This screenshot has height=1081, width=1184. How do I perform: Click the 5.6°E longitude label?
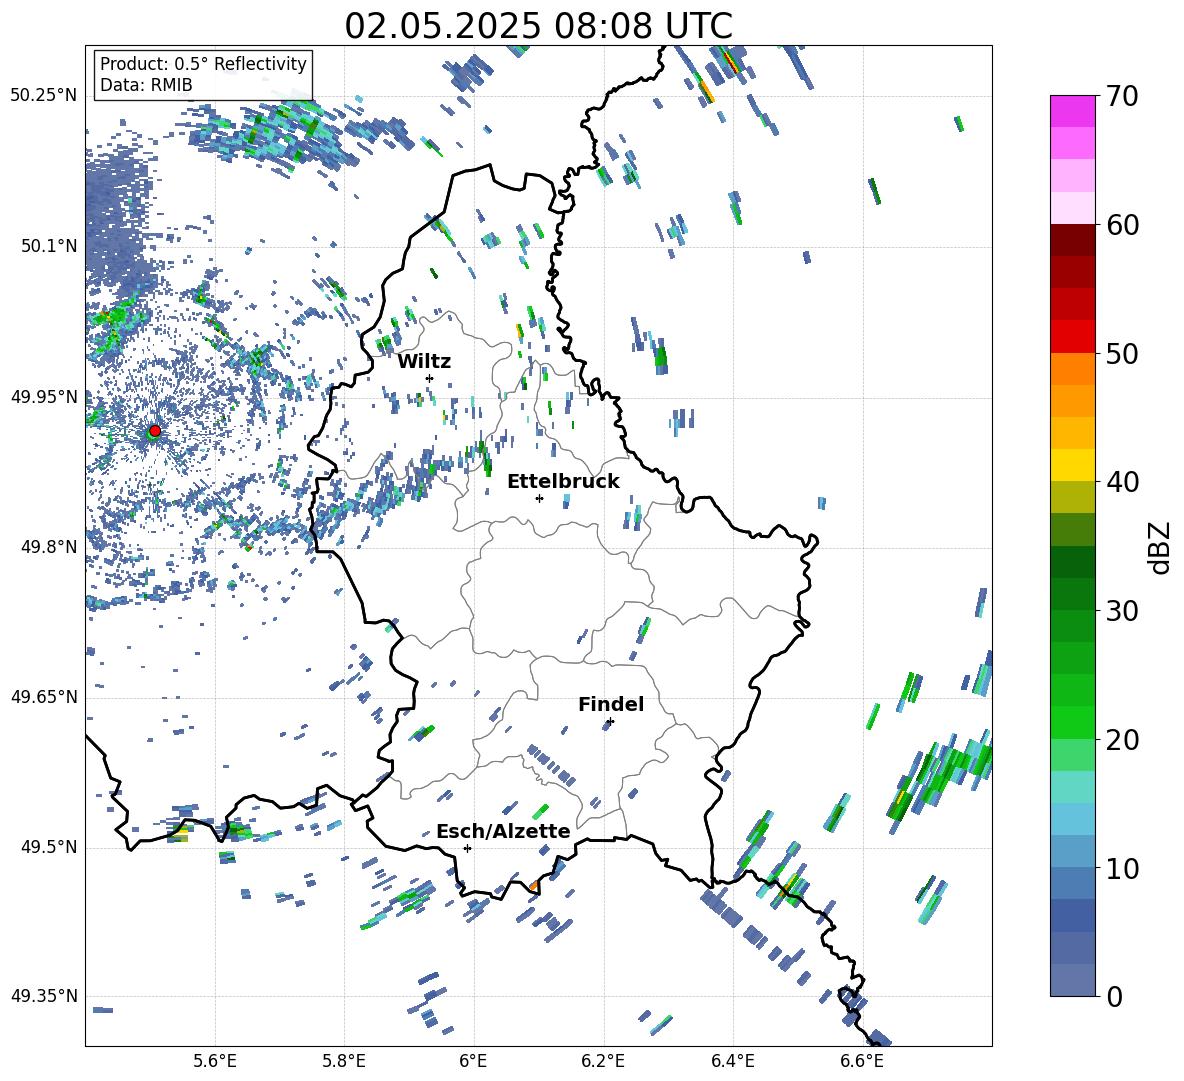(215, 1061)
